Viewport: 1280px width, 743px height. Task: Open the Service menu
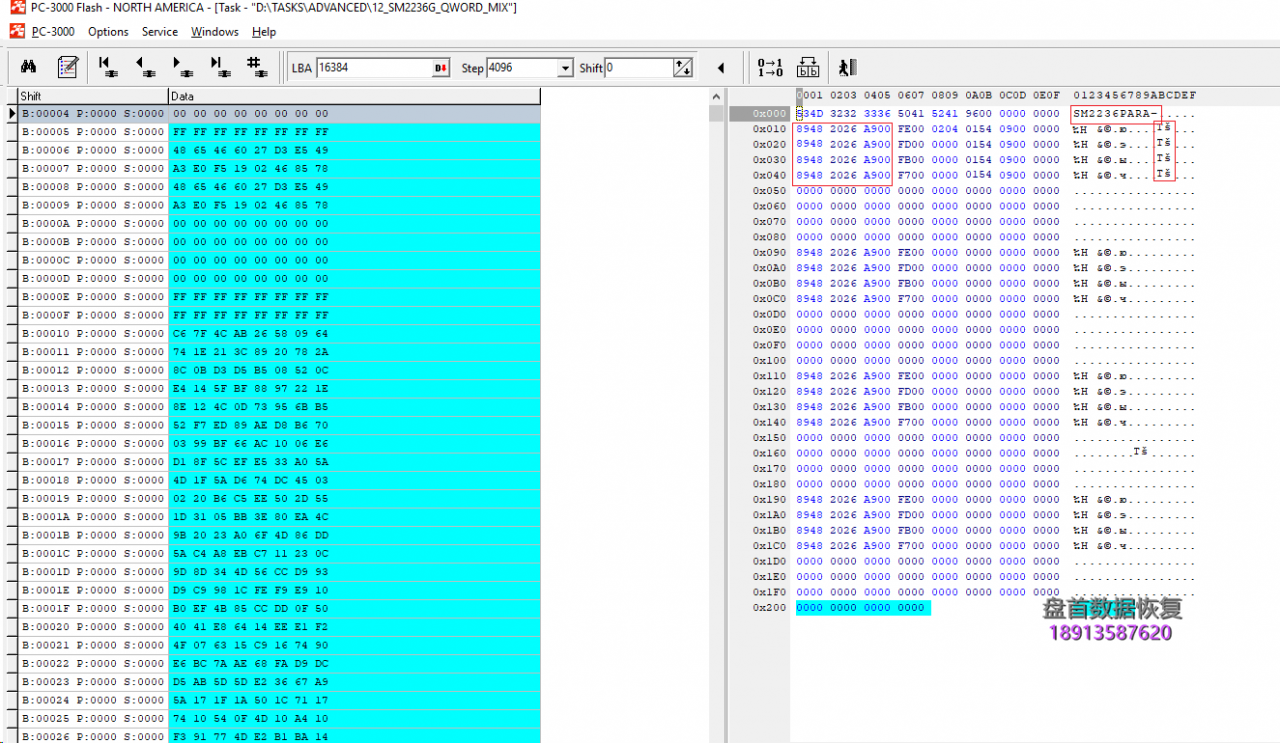159,31
